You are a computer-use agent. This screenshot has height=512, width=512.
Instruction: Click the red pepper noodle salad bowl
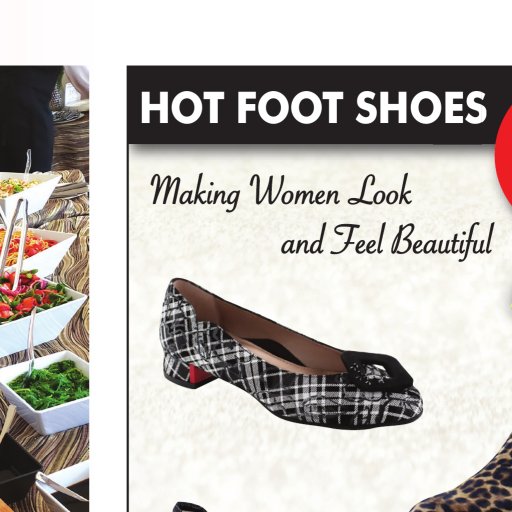(x=37, y=249)
